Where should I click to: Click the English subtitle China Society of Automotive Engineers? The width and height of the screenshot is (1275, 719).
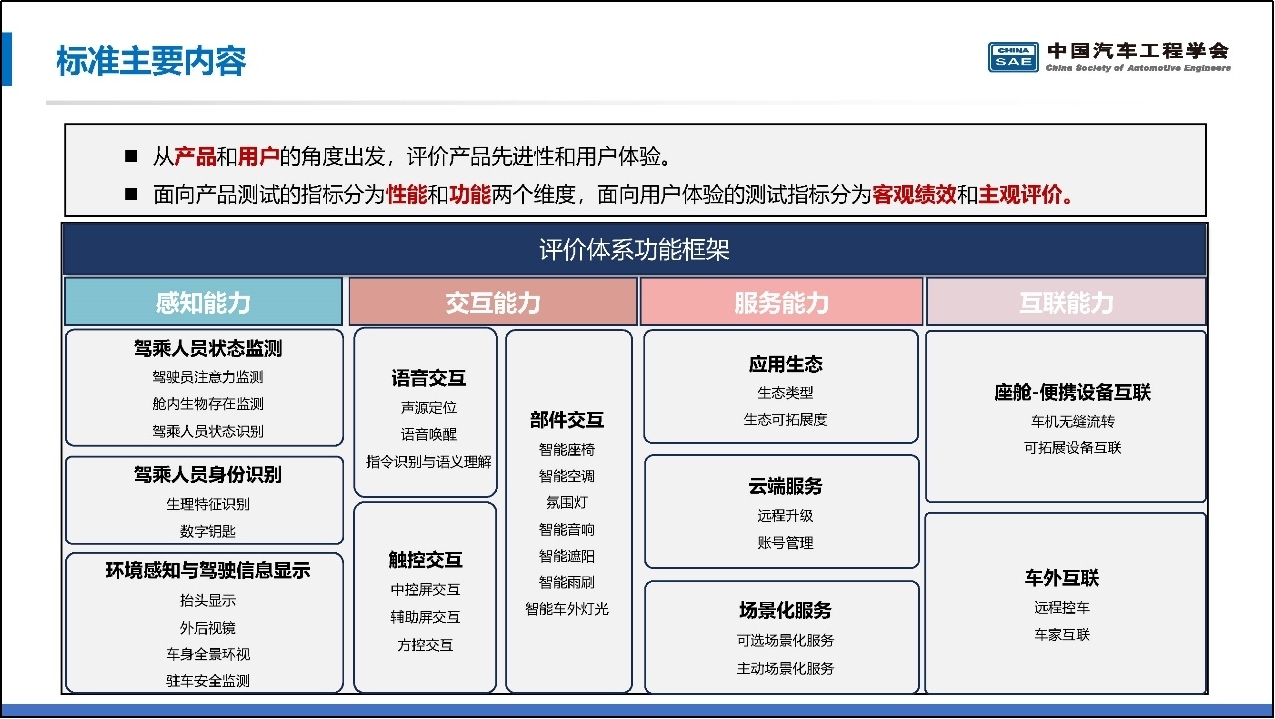point(1138,68)
